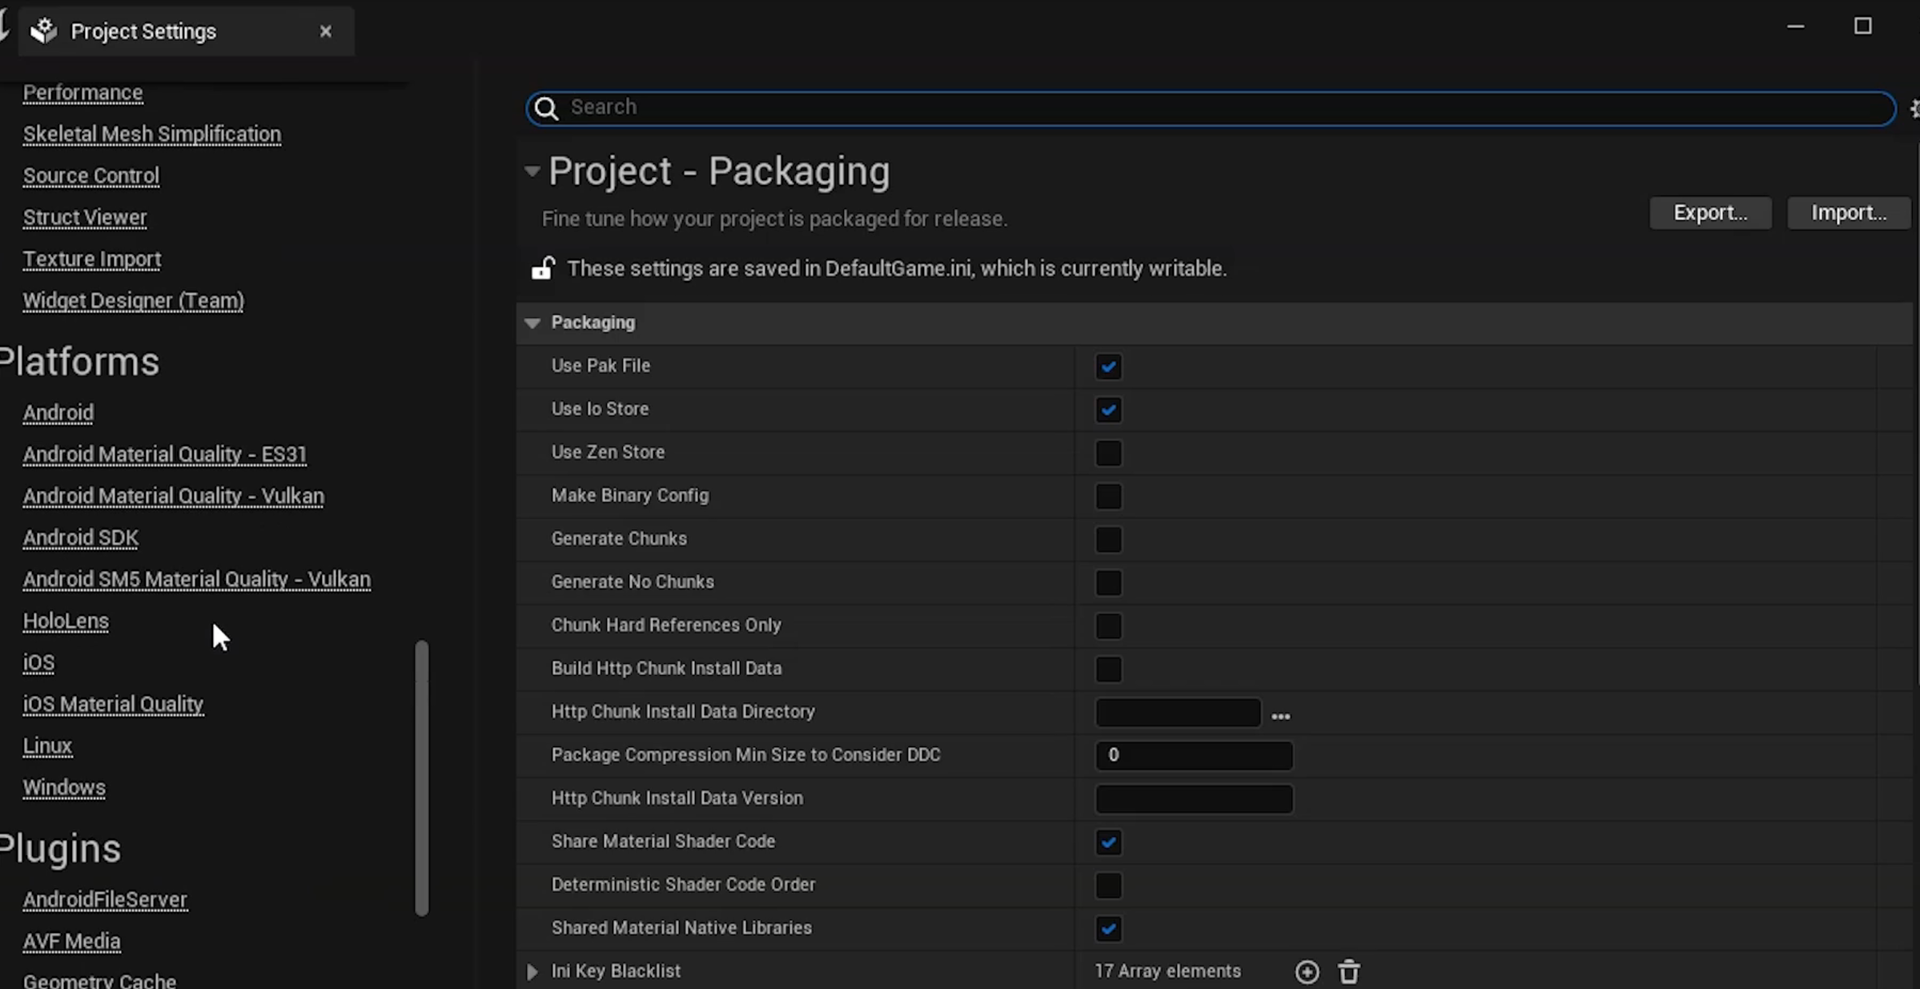1920x989 pixels.
Task: Add an element to Ini Key Blacklist
Action: click(x=1307, y=971)
